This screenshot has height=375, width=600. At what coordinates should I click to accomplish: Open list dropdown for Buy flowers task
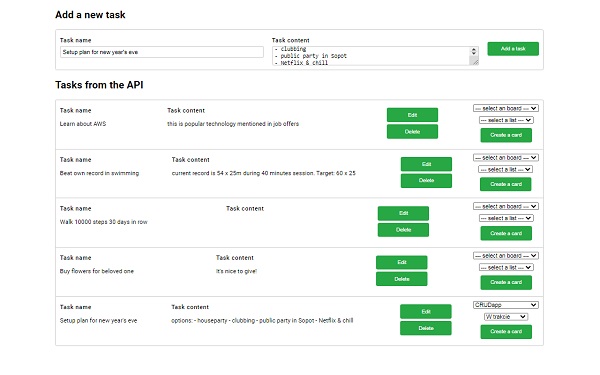point(506,267)
